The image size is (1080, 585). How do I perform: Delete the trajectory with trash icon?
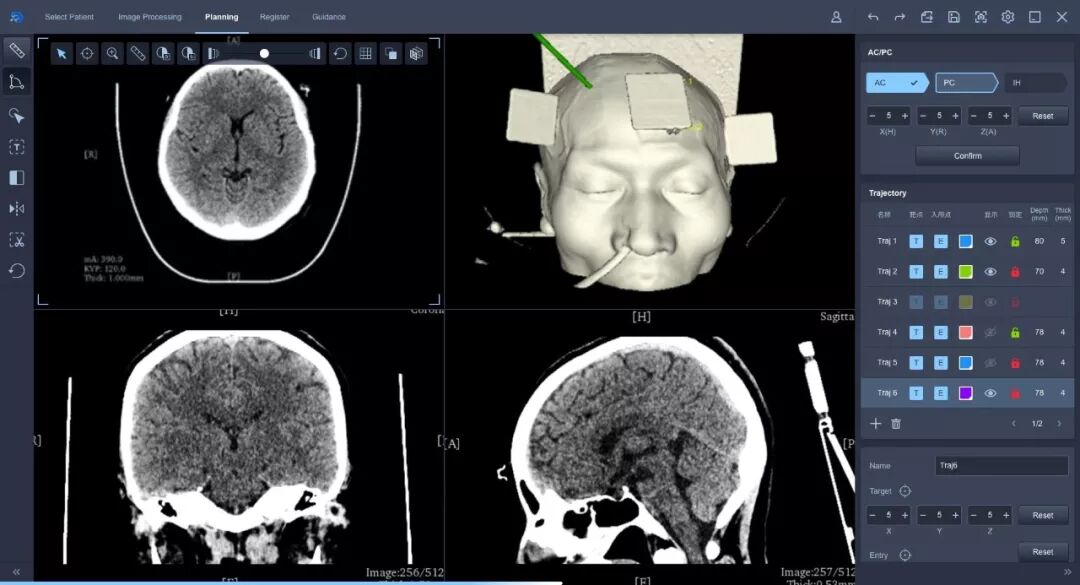pos(896,424)
